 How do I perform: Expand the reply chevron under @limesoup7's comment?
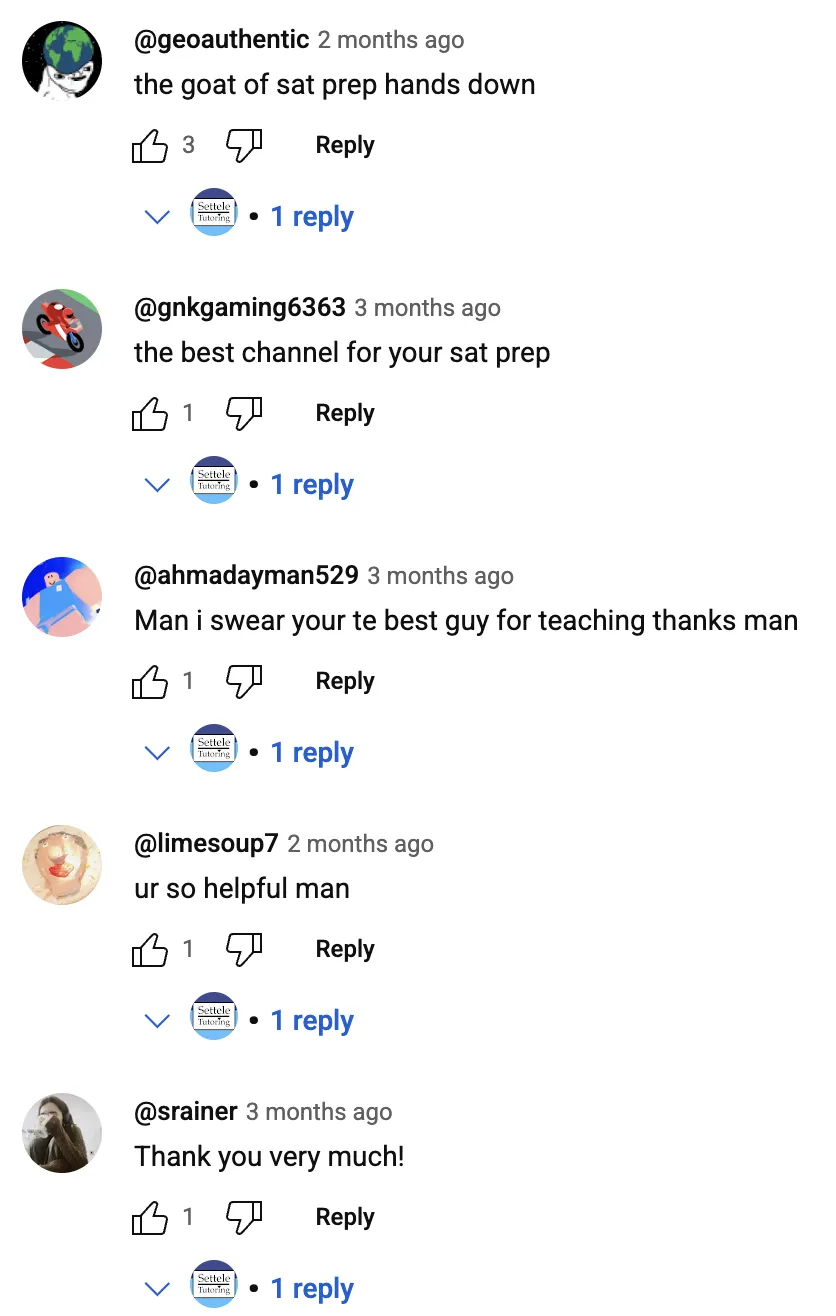click(x=157, y=1021)
